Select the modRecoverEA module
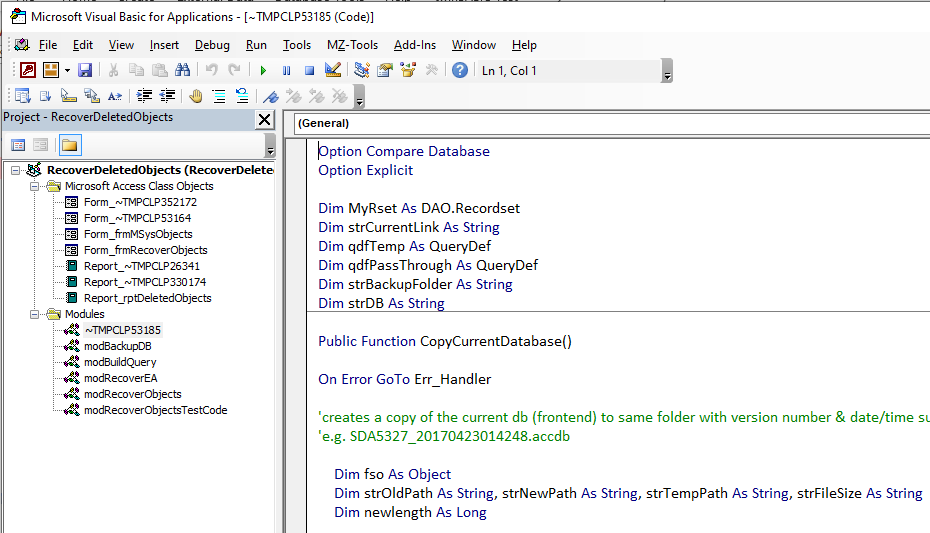 [x=120, y=378]
